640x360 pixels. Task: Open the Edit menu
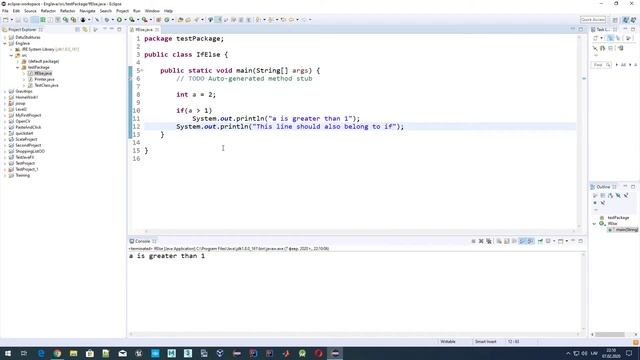pos(16,11)
